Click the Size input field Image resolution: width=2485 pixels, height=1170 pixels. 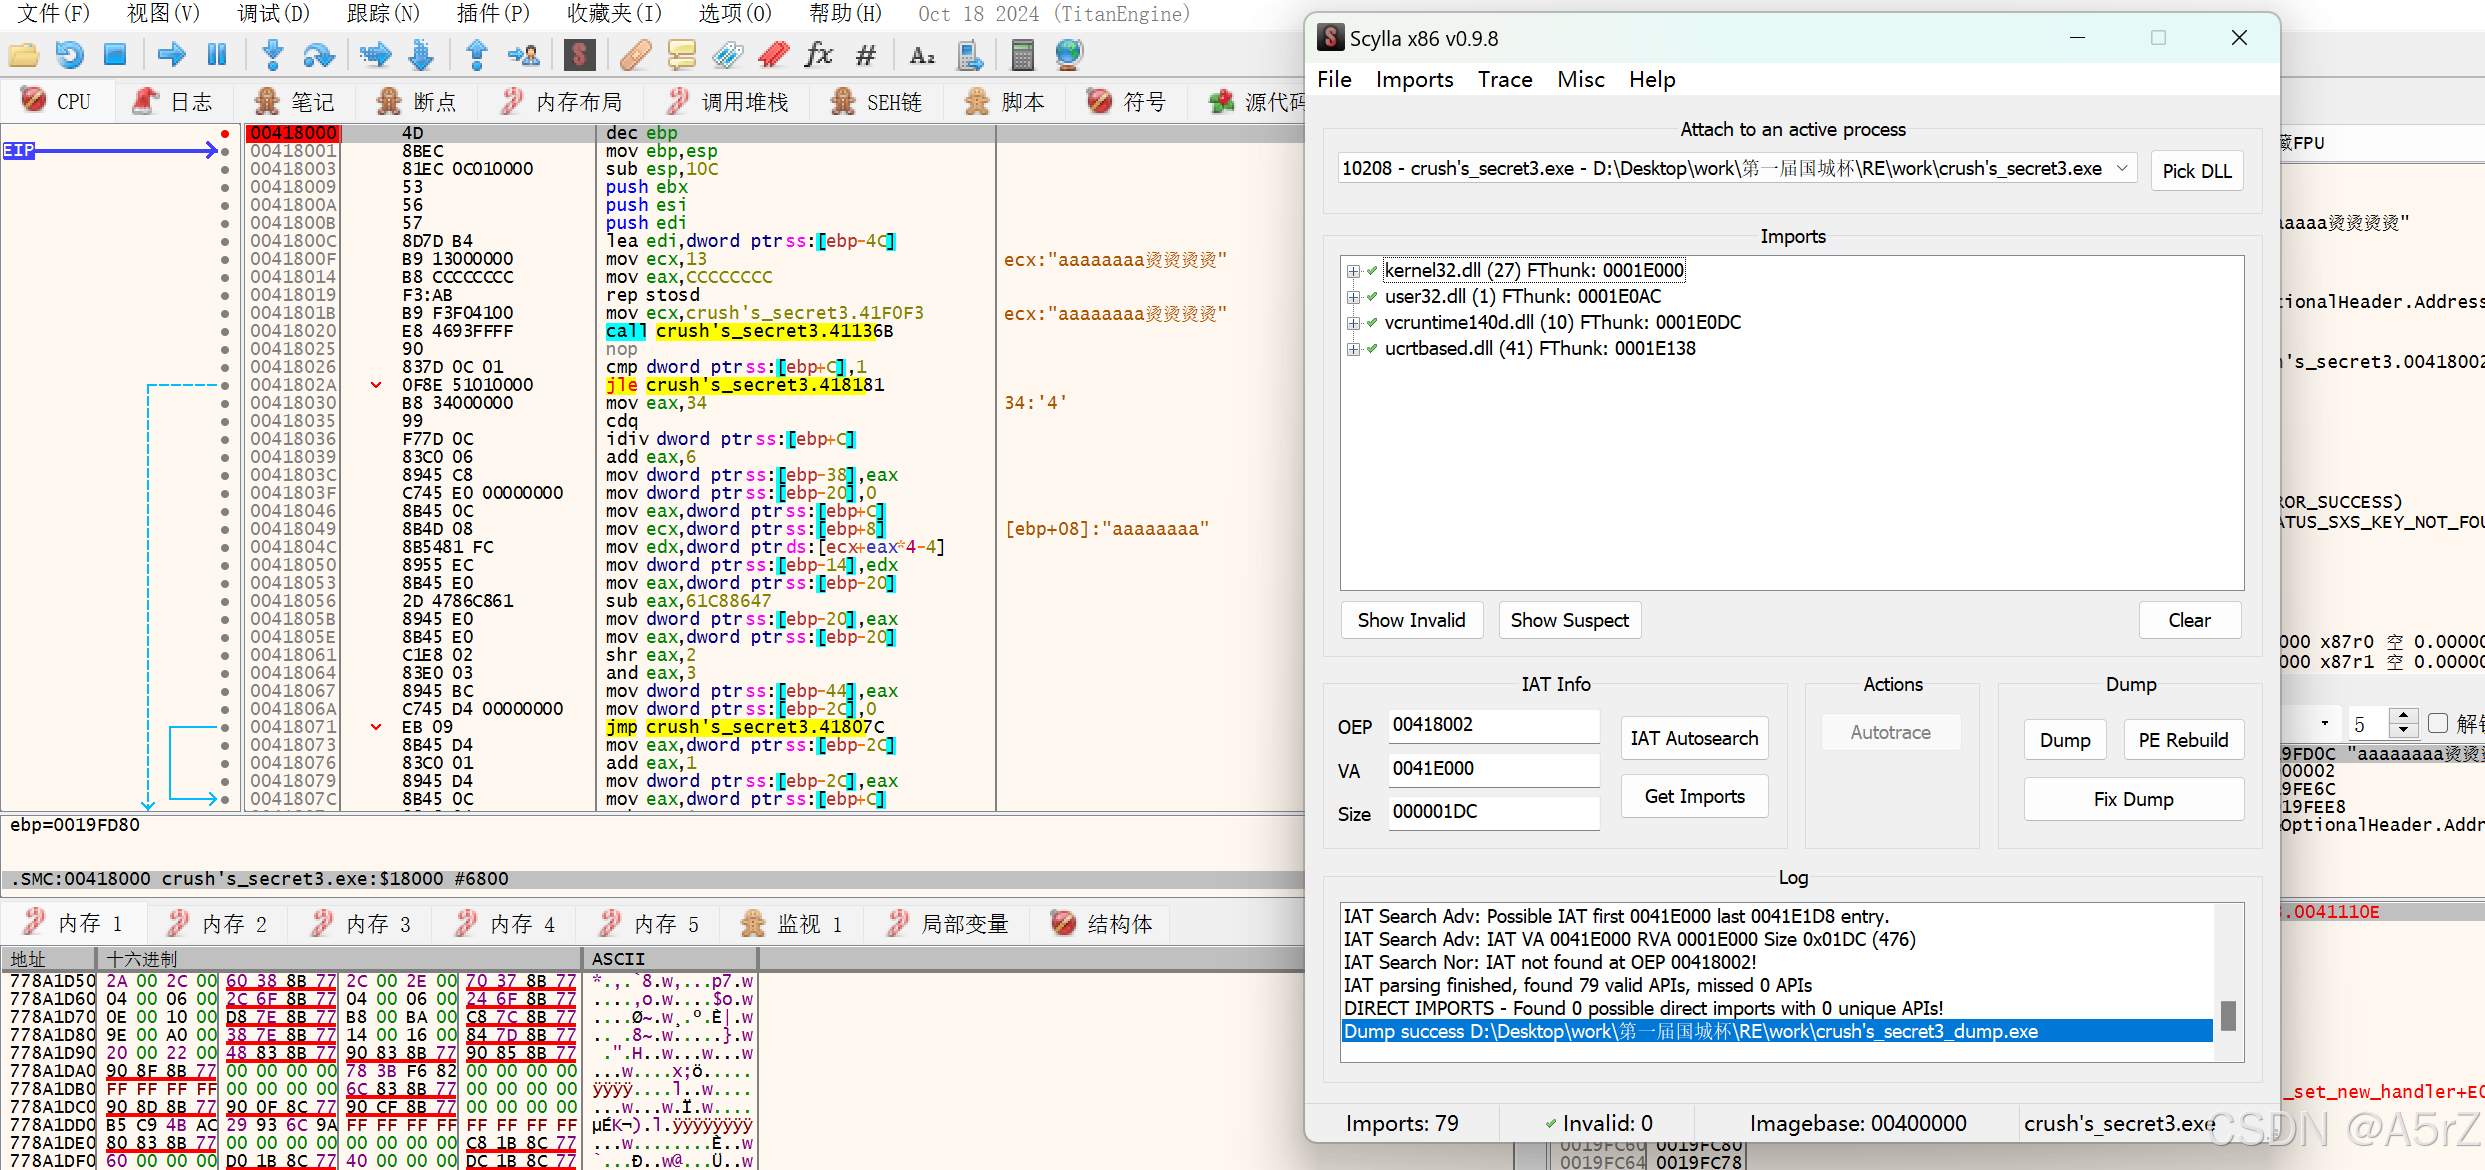point(1494,812)
